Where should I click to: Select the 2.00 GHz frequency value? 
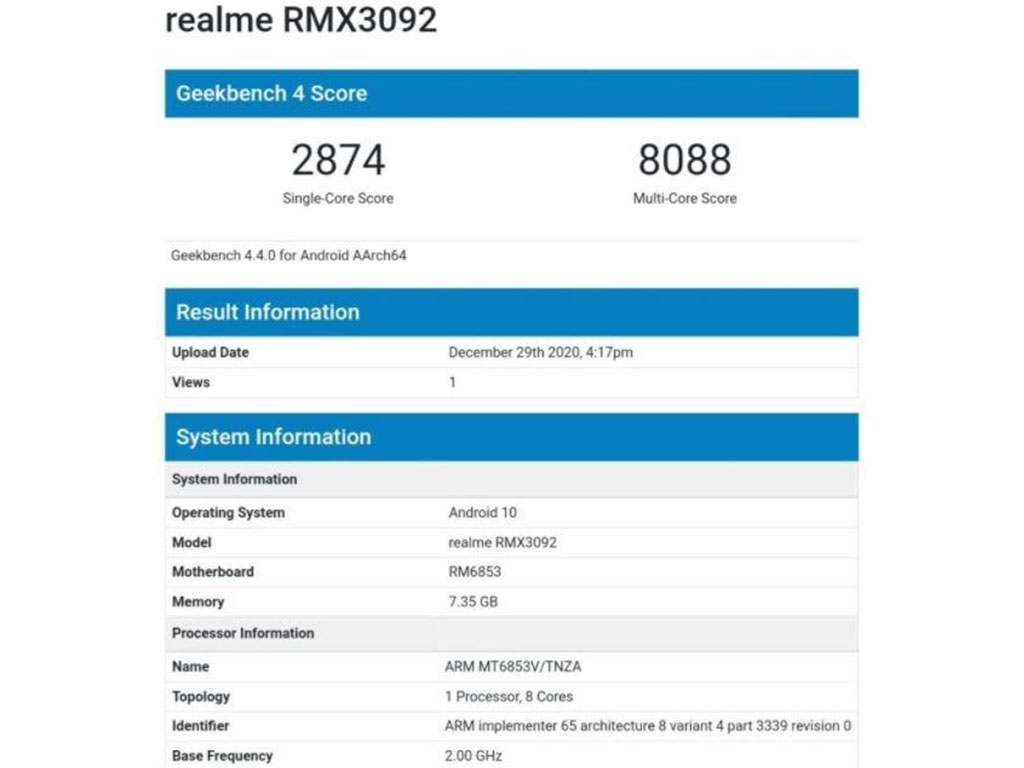pyautogui.click(x=473, y=756)
